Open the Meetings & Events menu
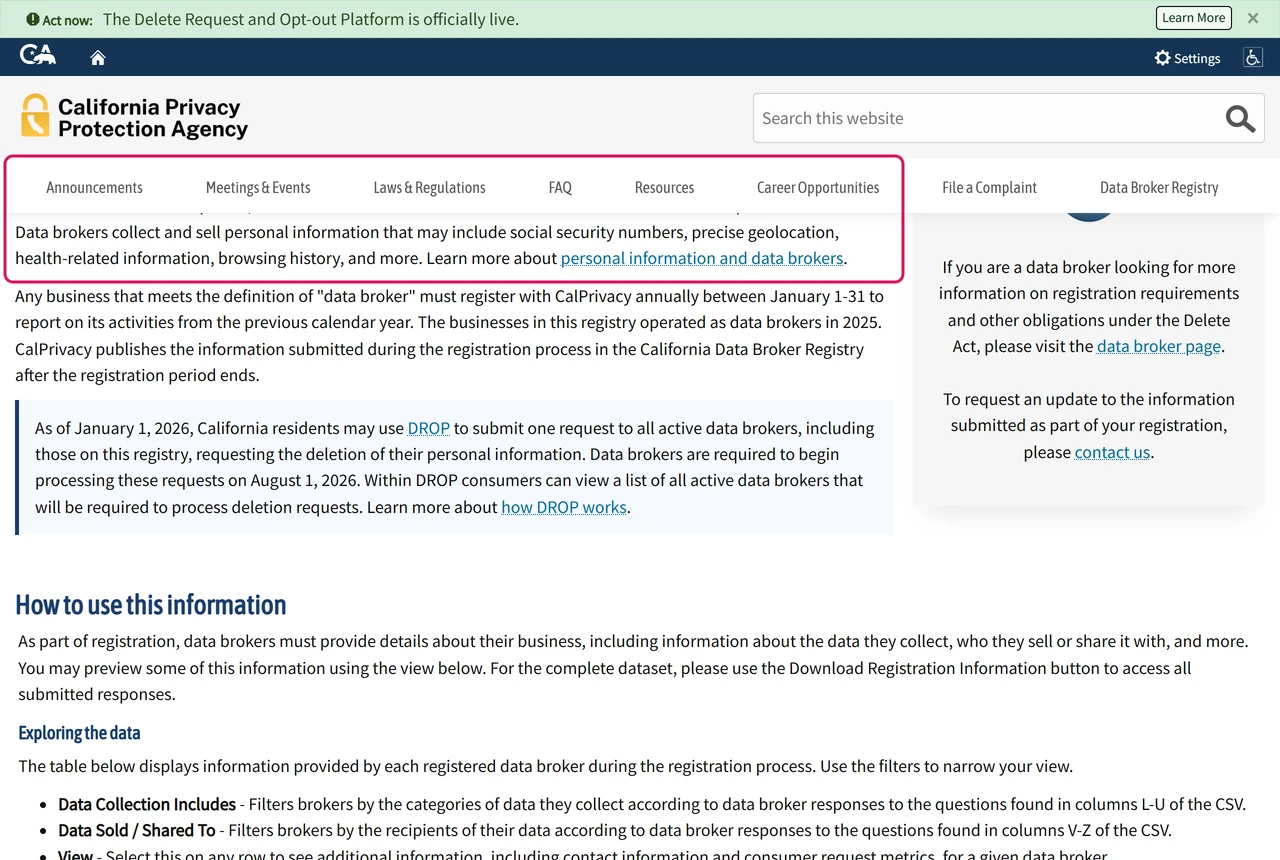The width and height of the screenshot is (1280, 860). [258, 187]
